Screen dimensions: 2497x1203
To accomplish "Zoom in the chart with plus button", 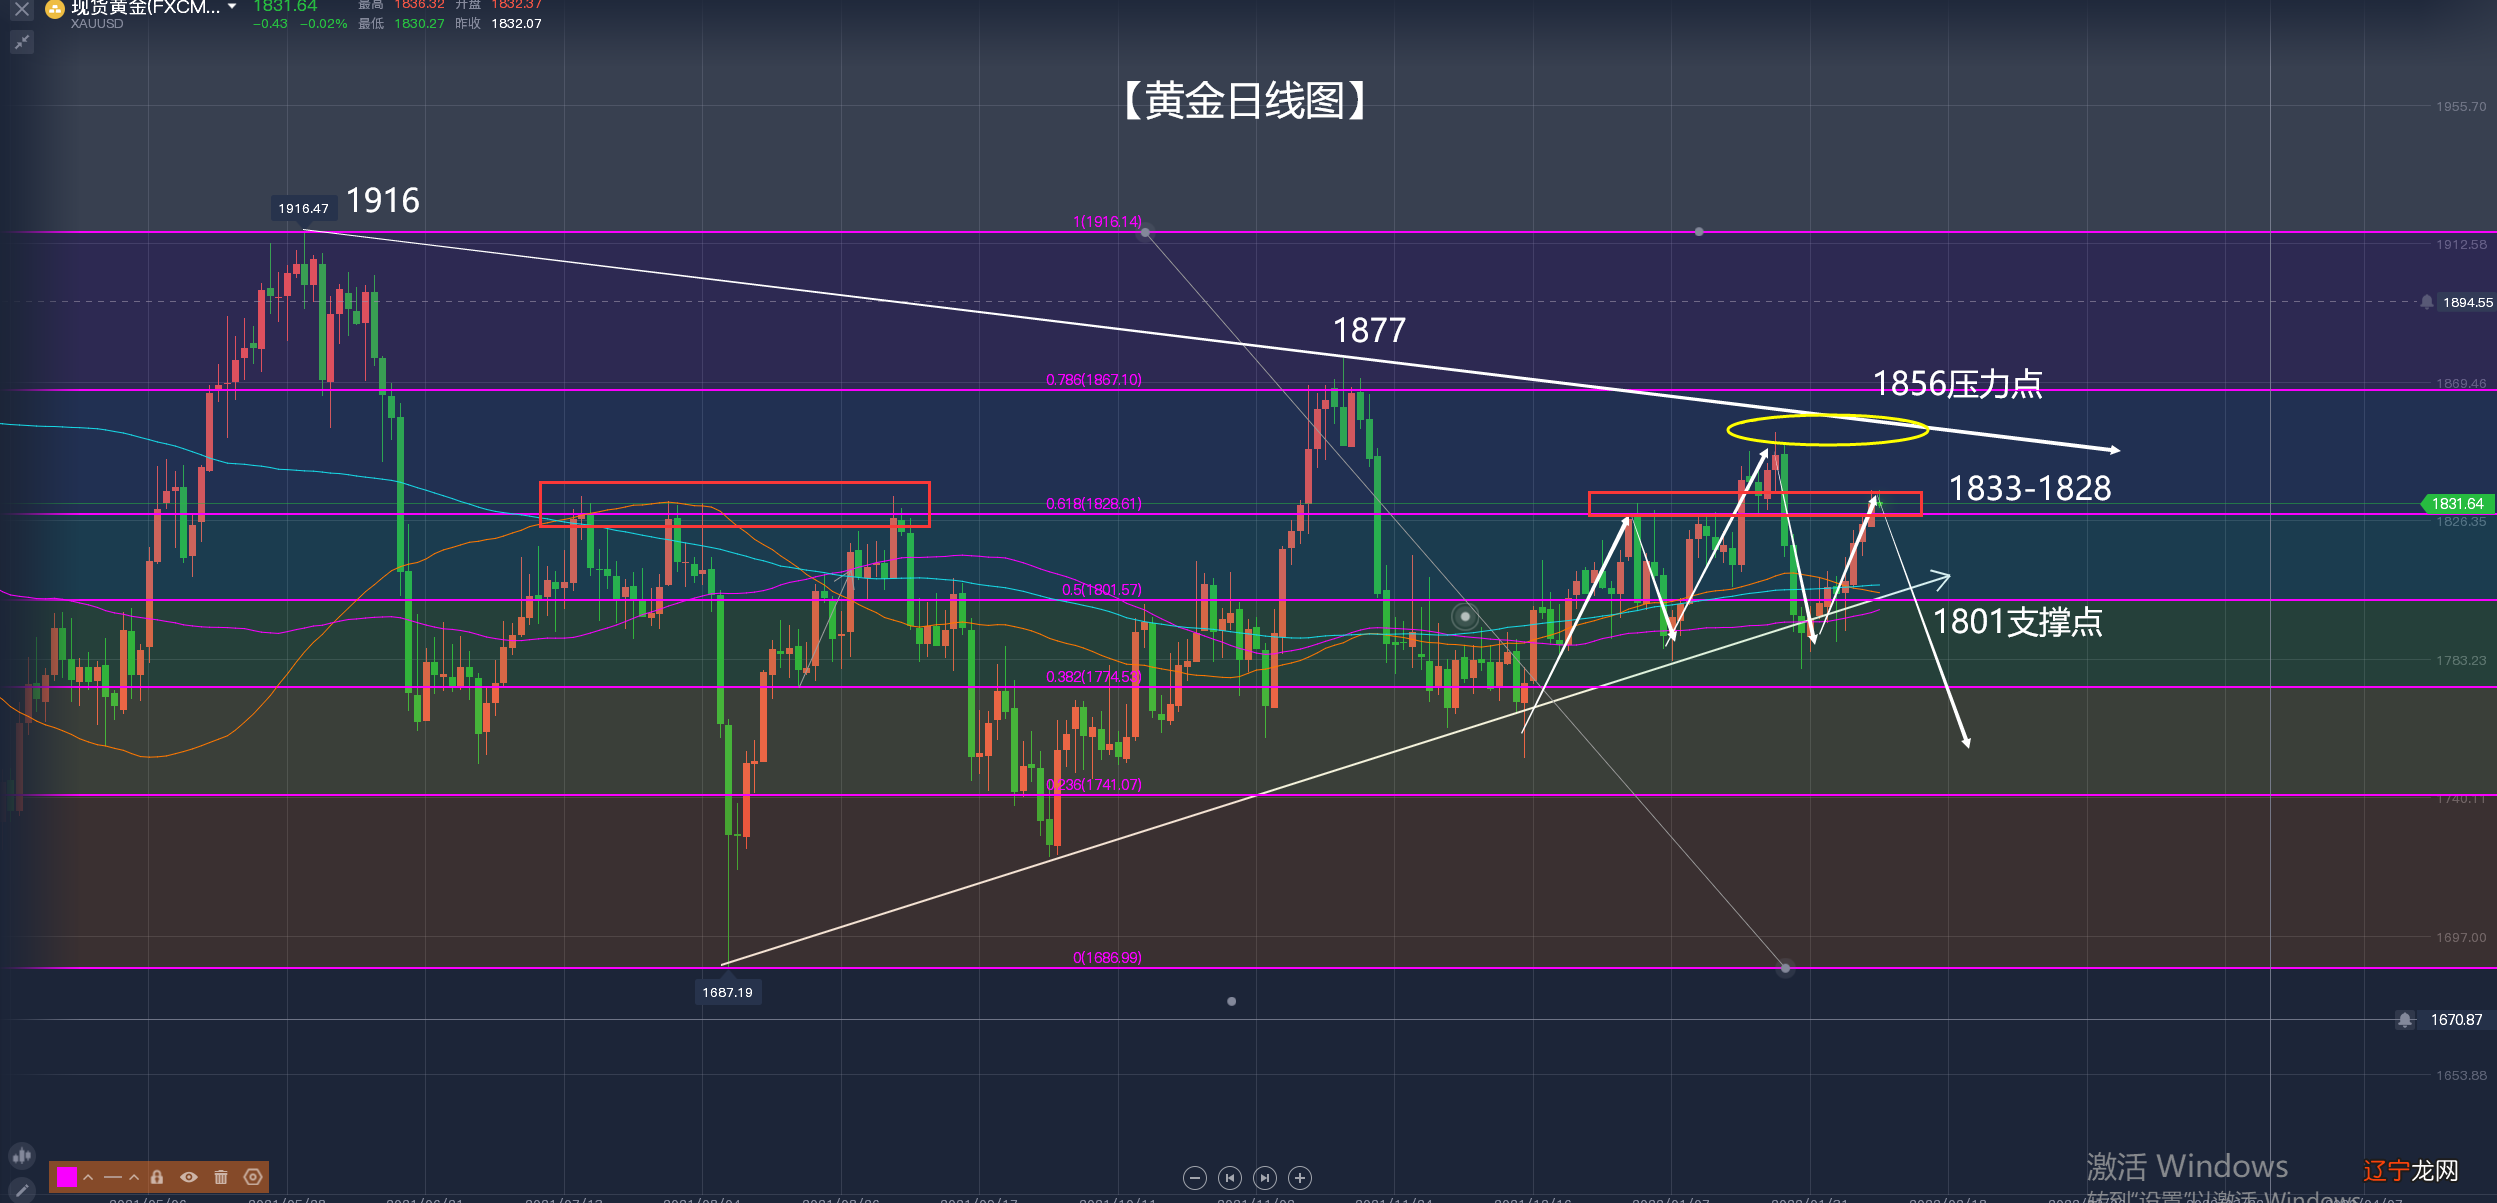I will pyautogui.click(x=1300, y=1178).
